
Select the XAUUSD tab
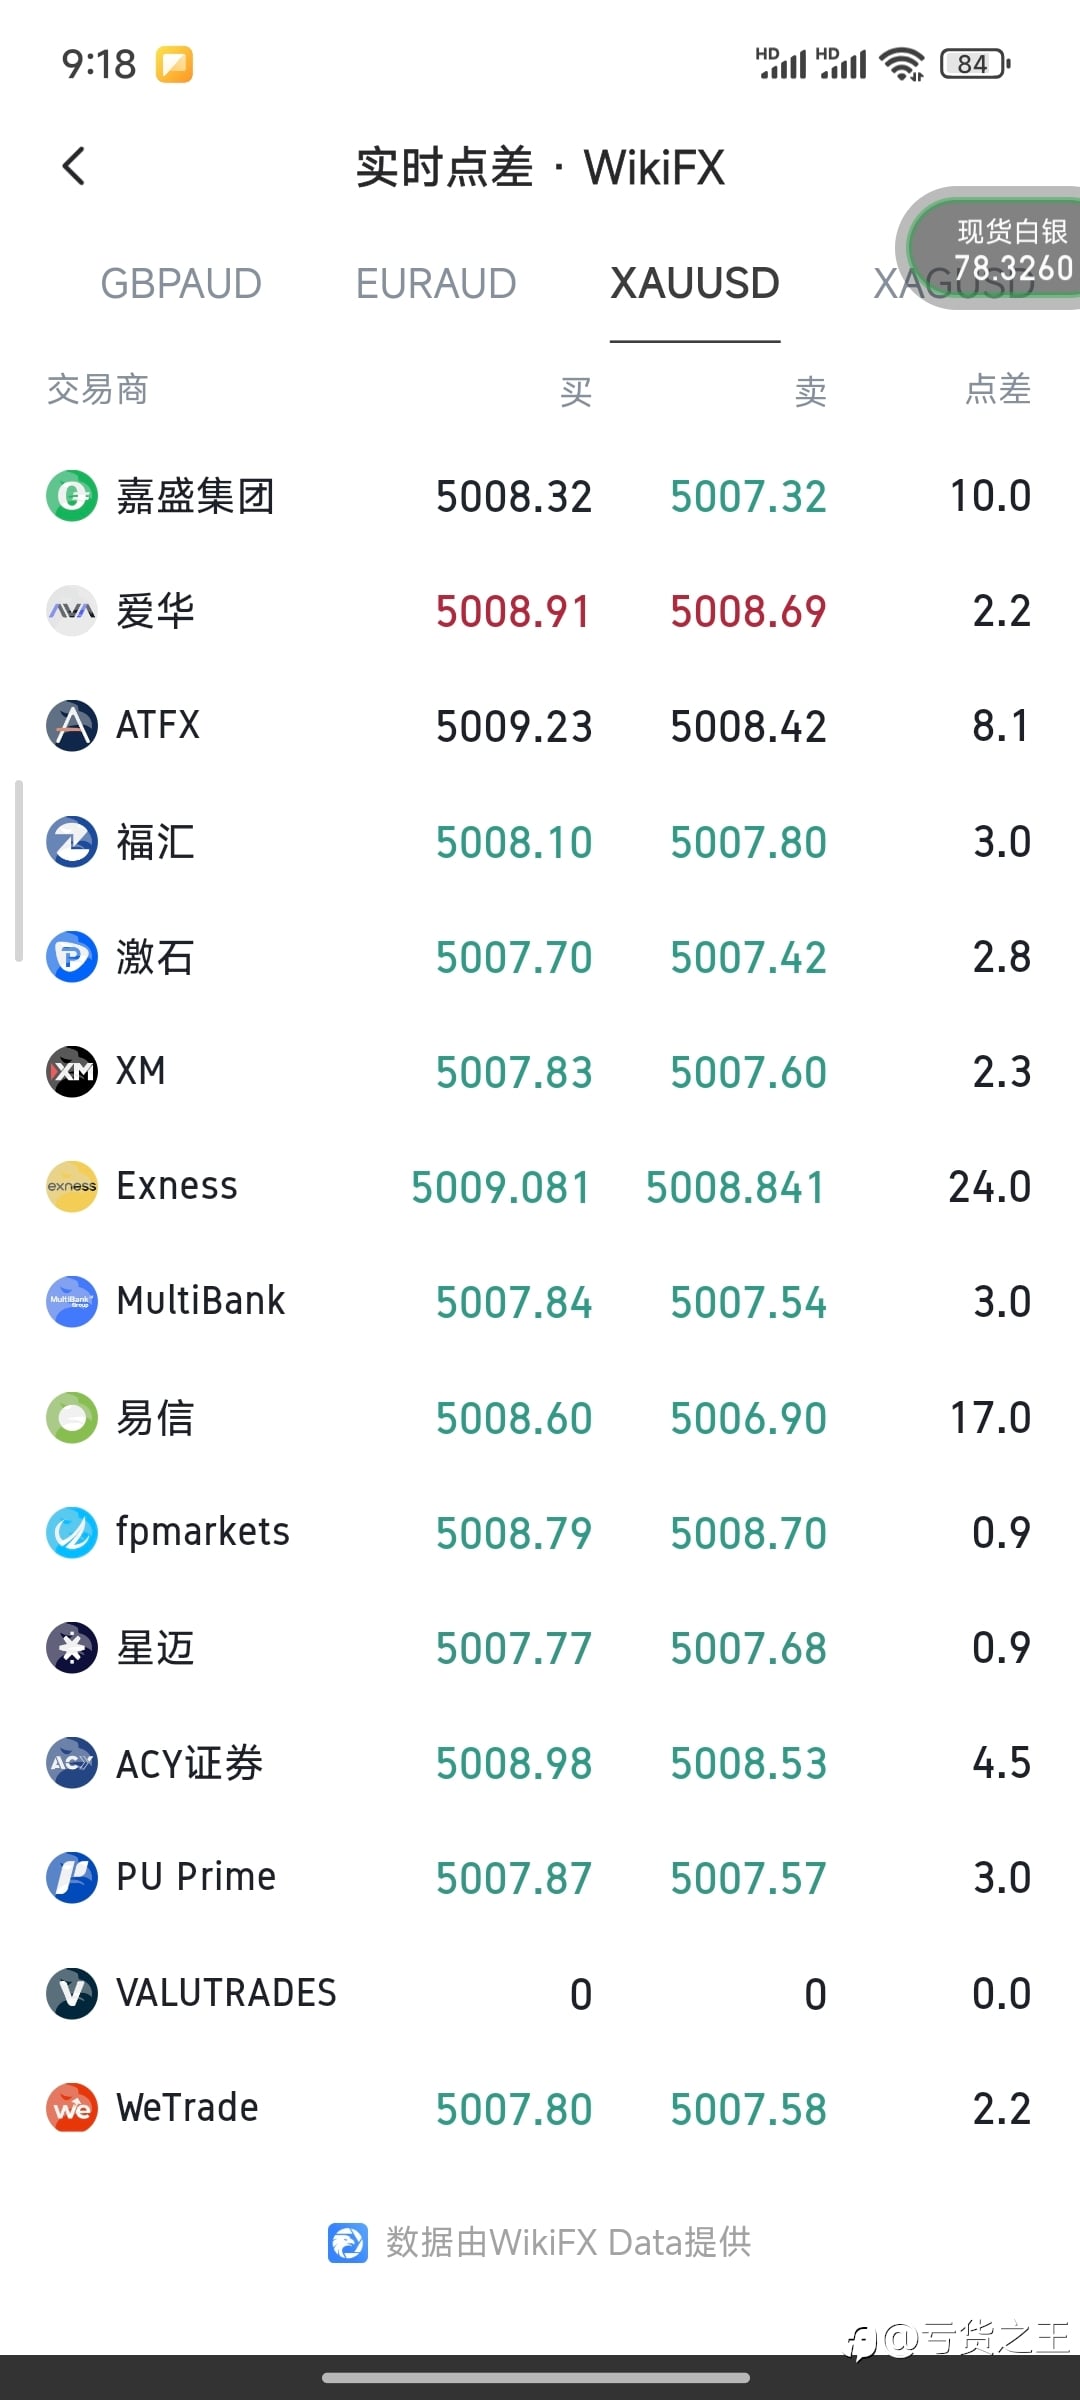[x=695, y=284]
